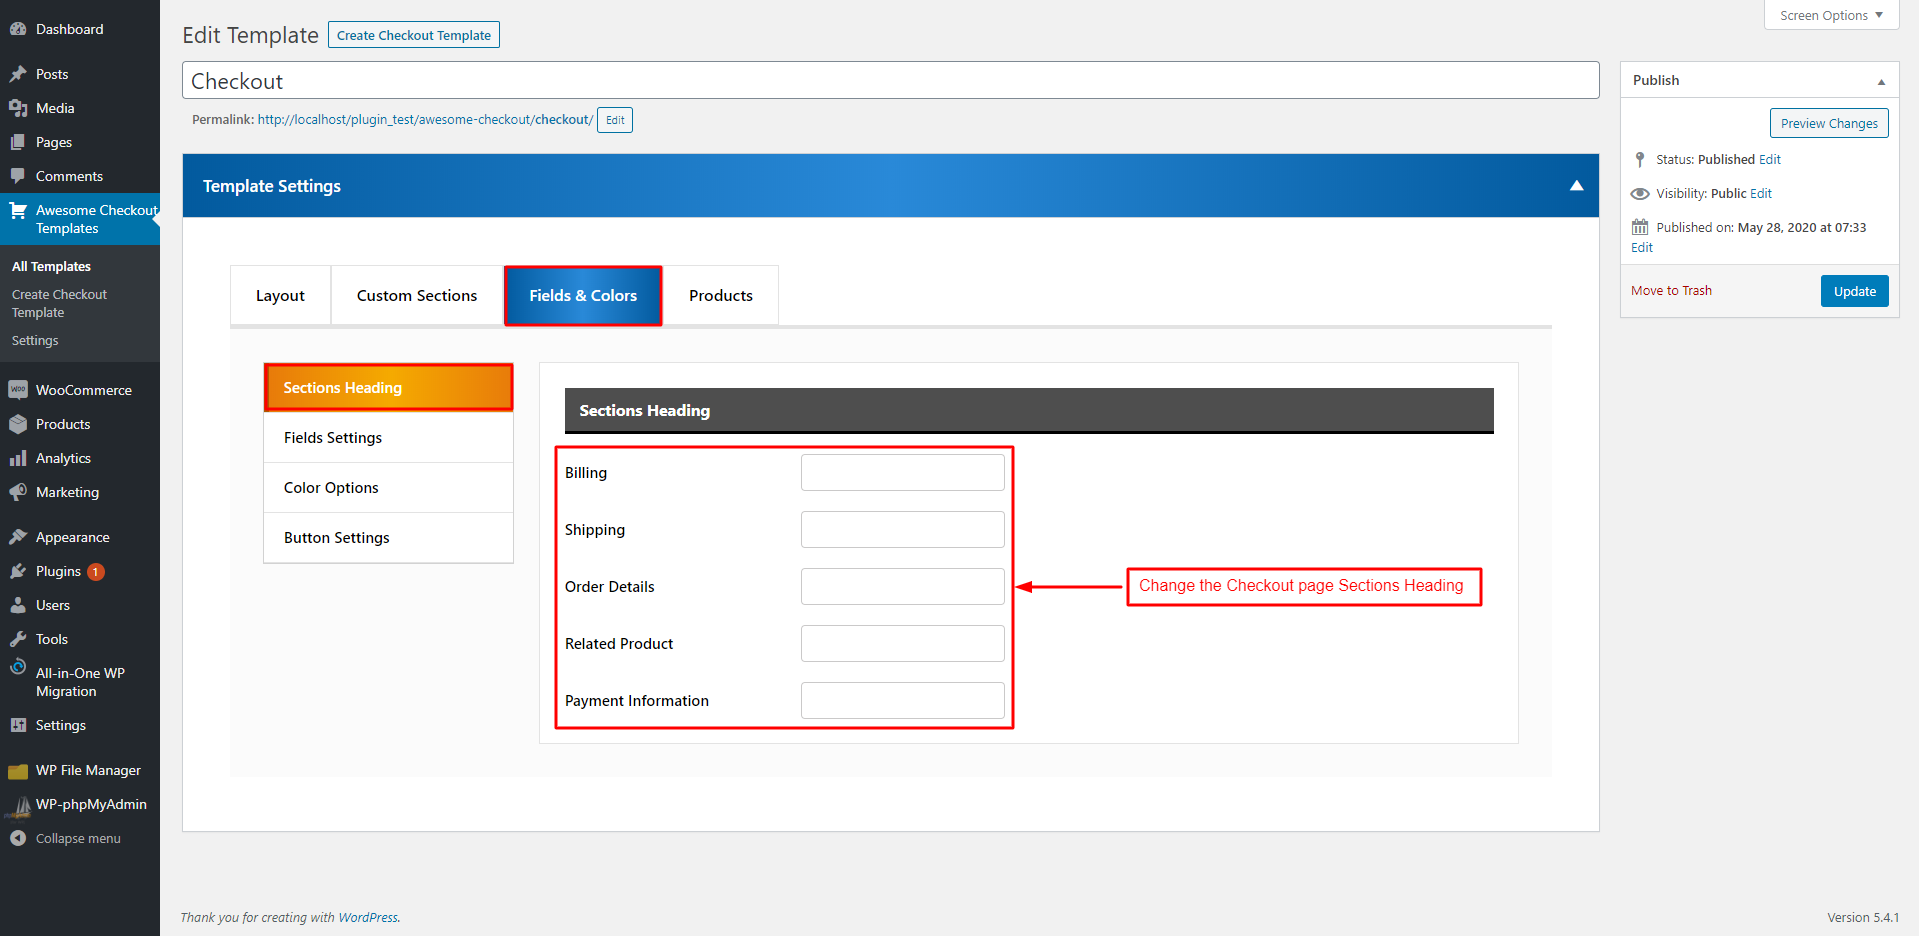Click the Users person icon
The width and height of the screenshot is (1919, 936).
(x=18, y=605)
